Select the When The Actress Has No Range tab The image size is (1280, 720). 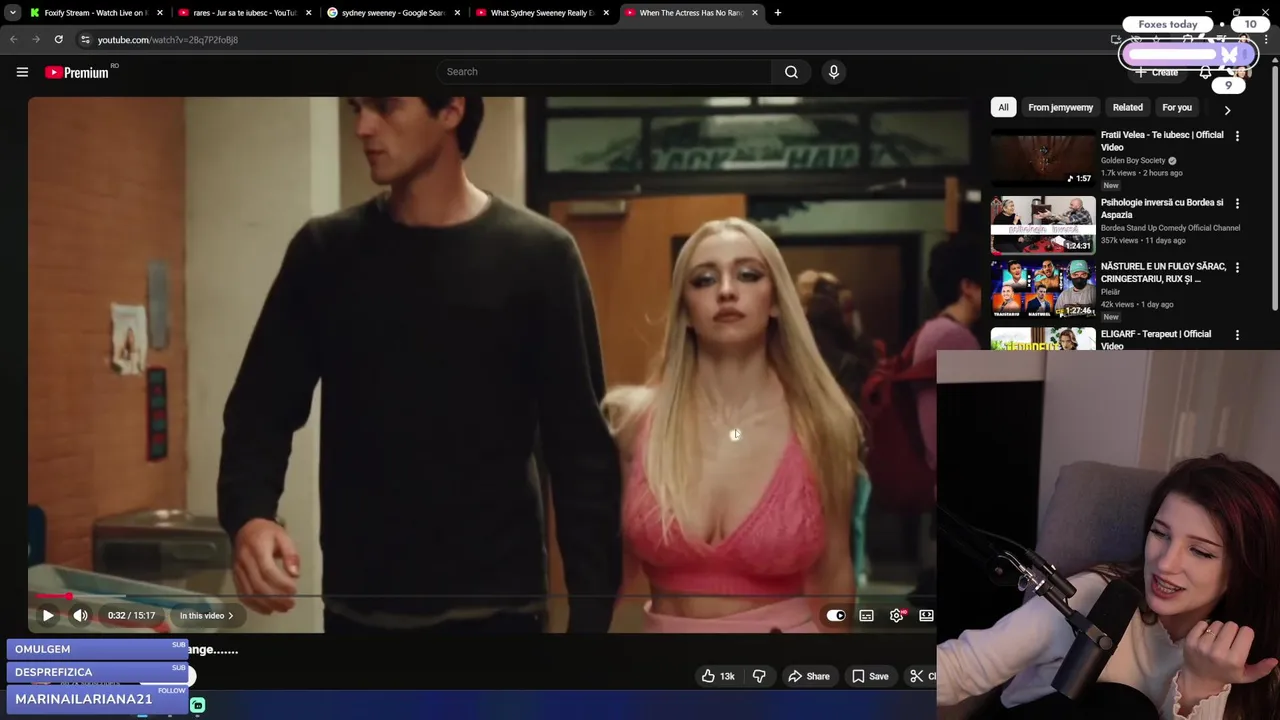691,13
